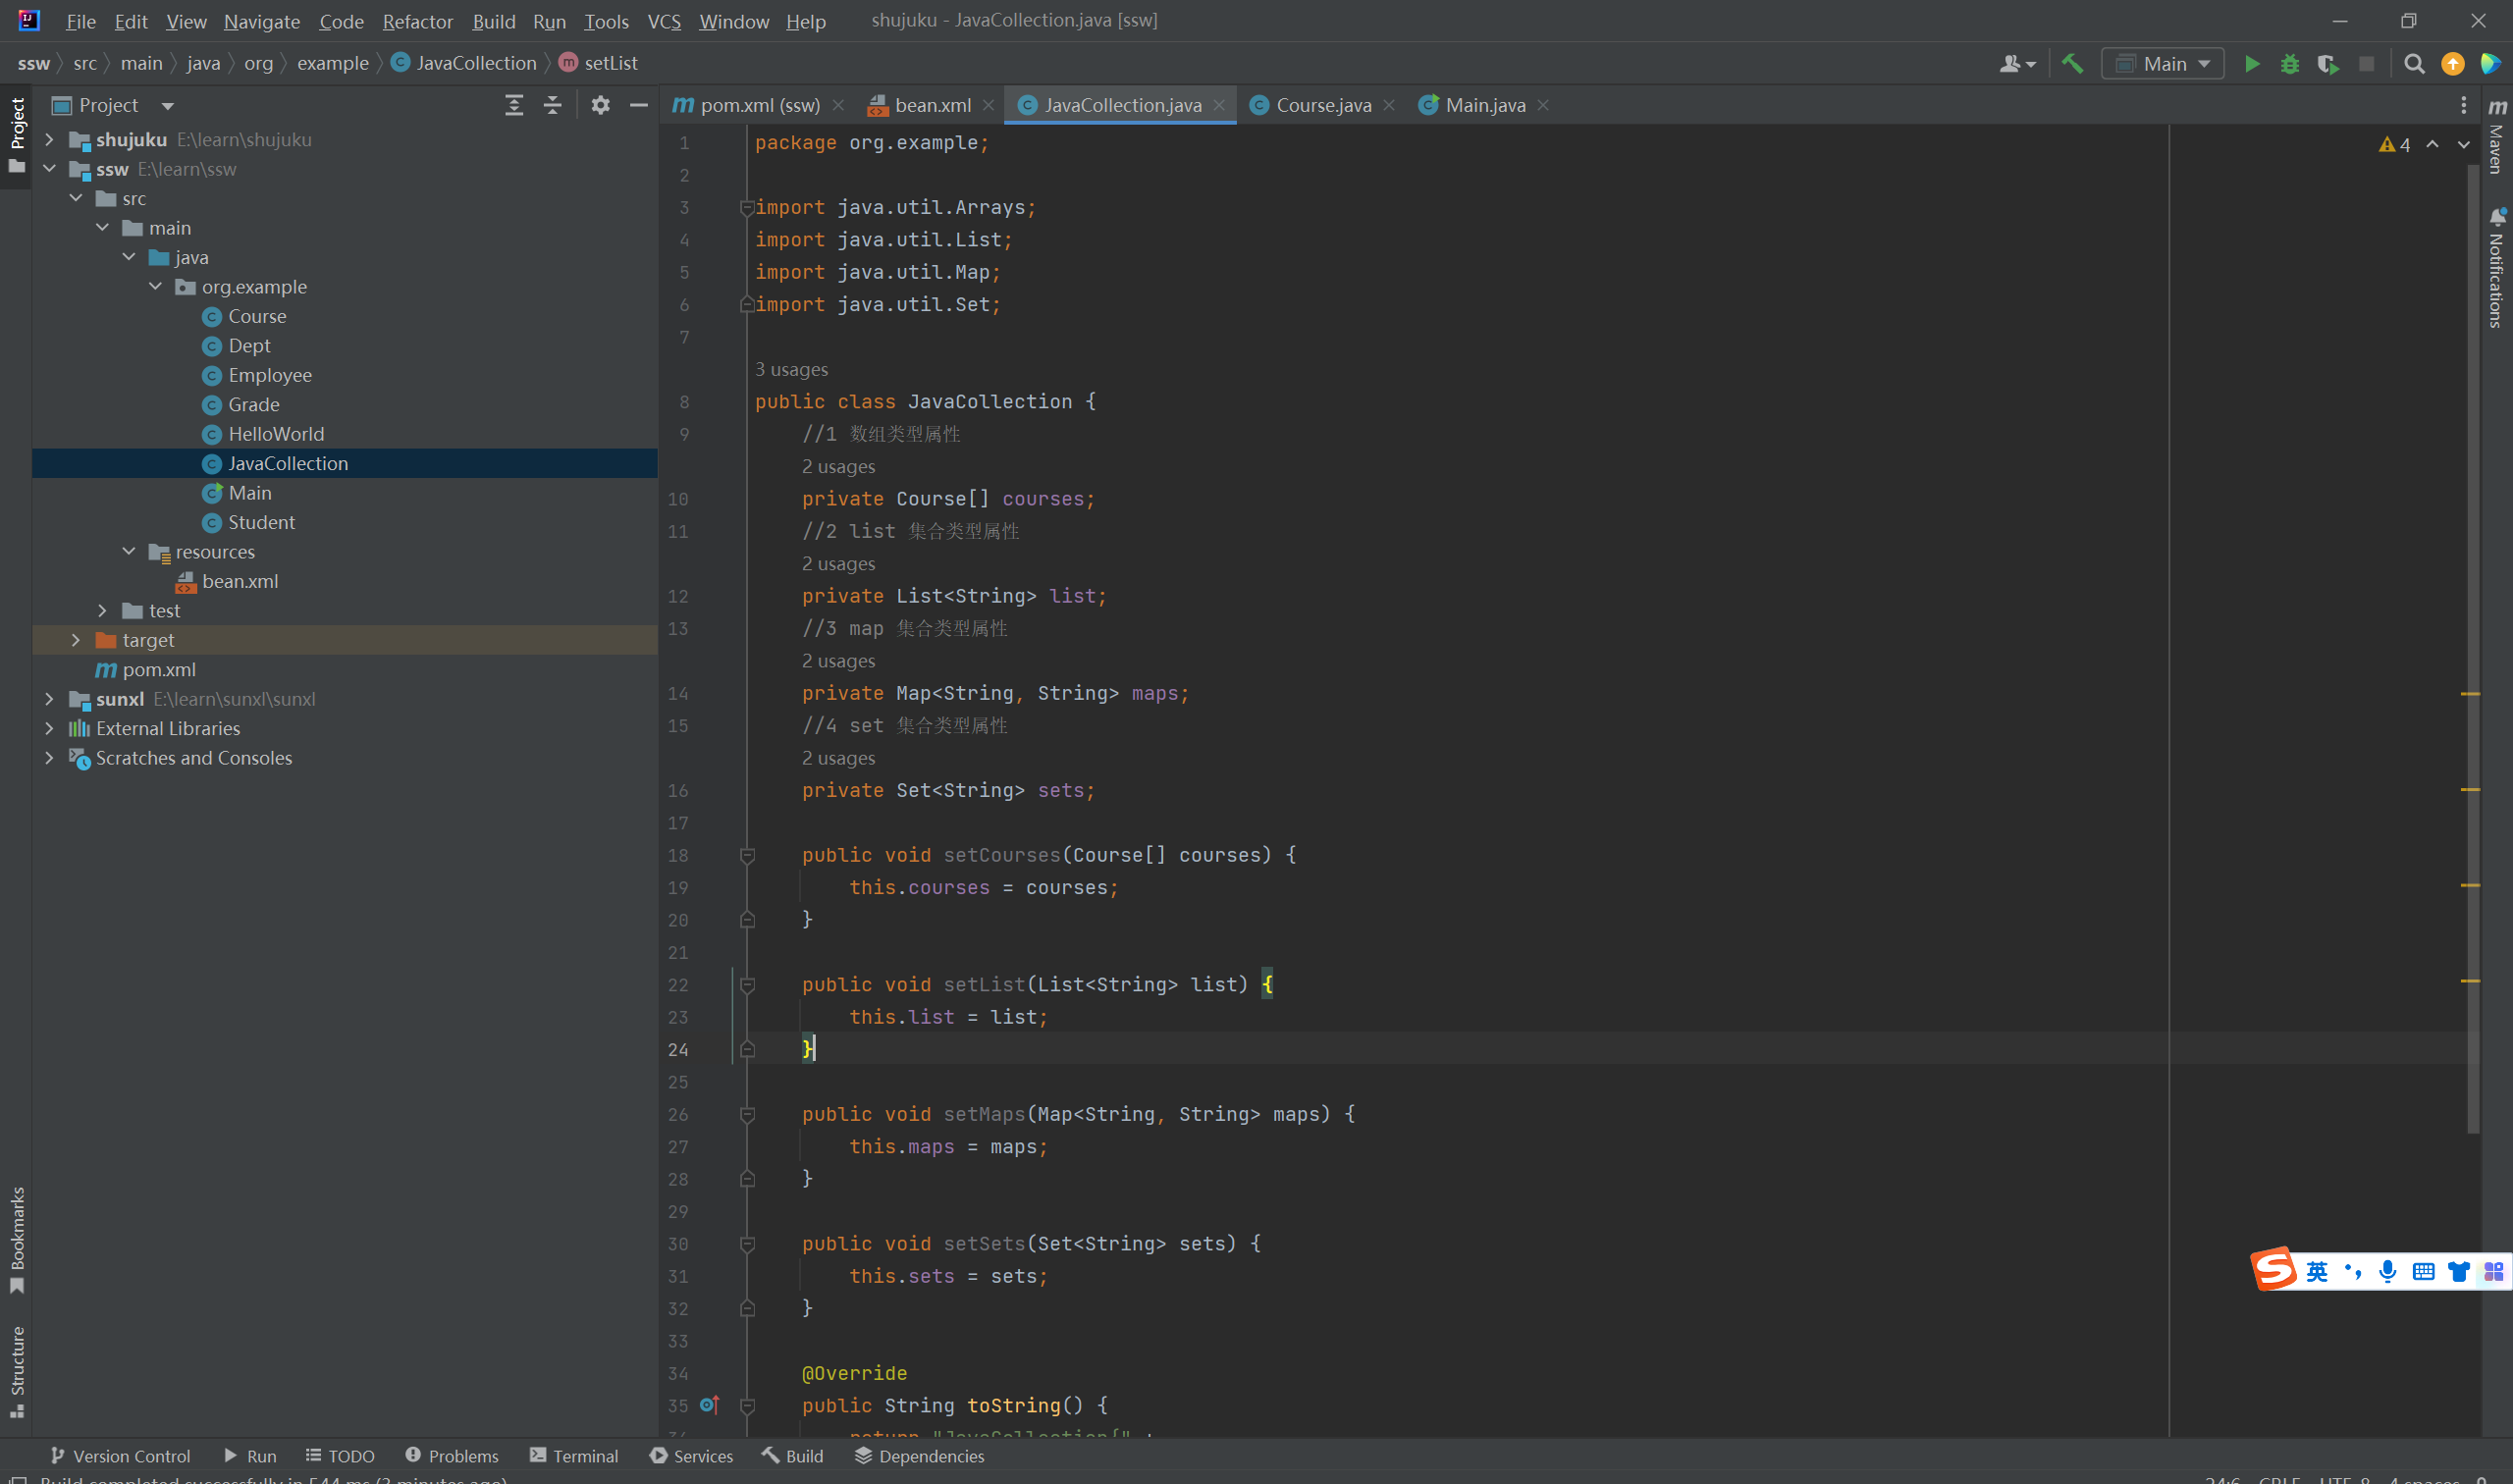Expand the target folder in tree
The width and height of the screenshot is (2513, 1484).
pyautogui.click(x=76, y=640)
